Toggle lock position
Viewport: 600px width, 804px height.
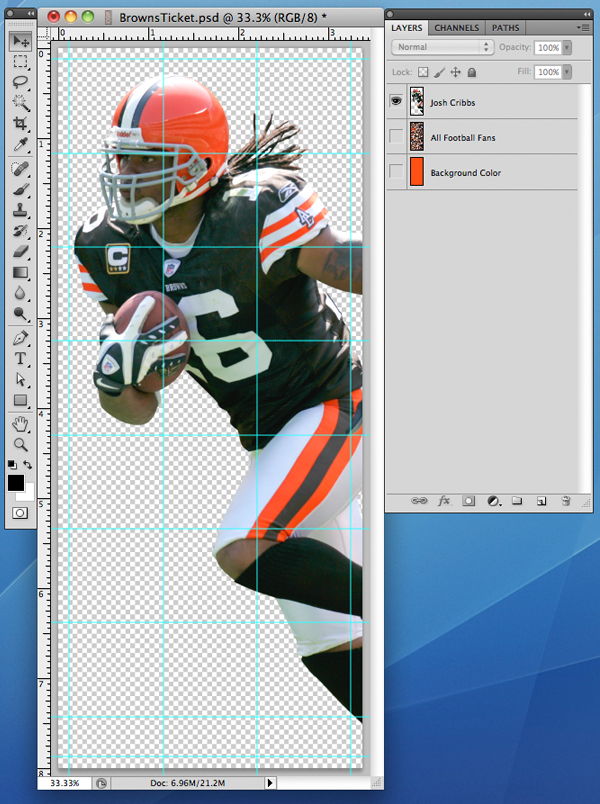[455, 72]
